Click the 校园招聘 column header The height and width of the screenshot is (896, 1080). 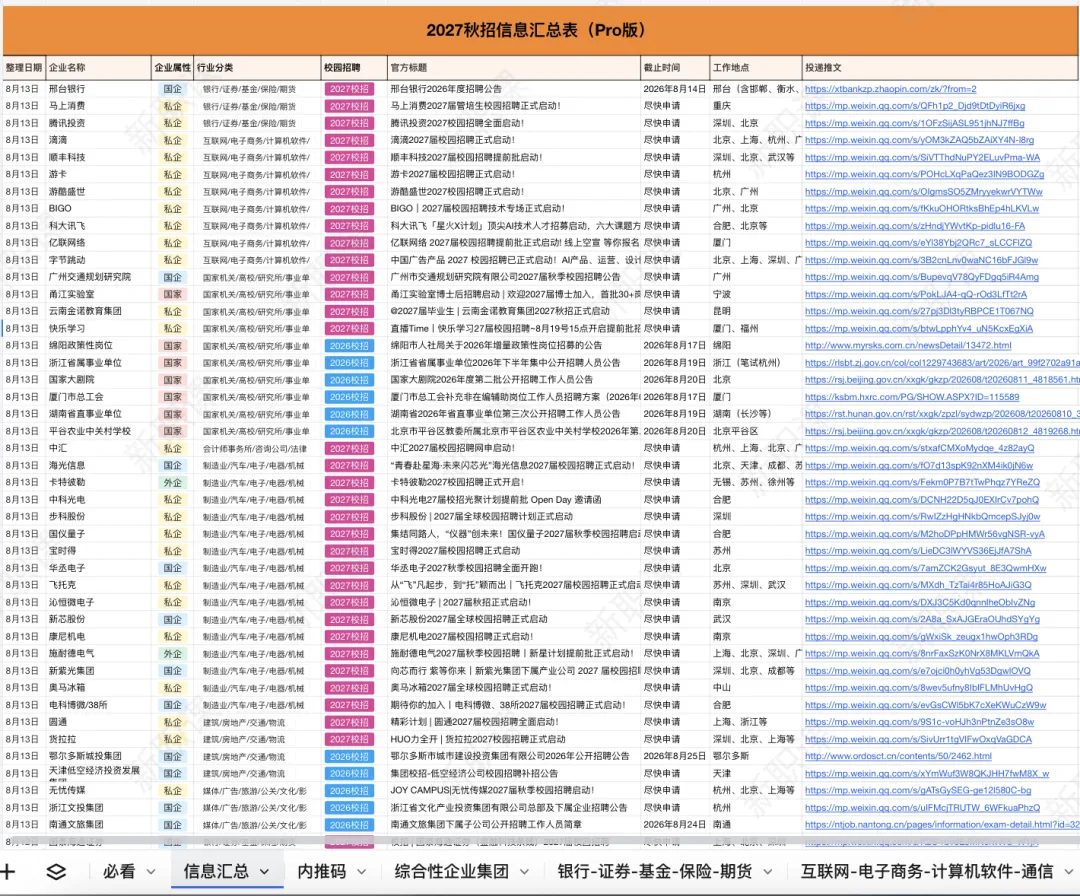[354, 67]
